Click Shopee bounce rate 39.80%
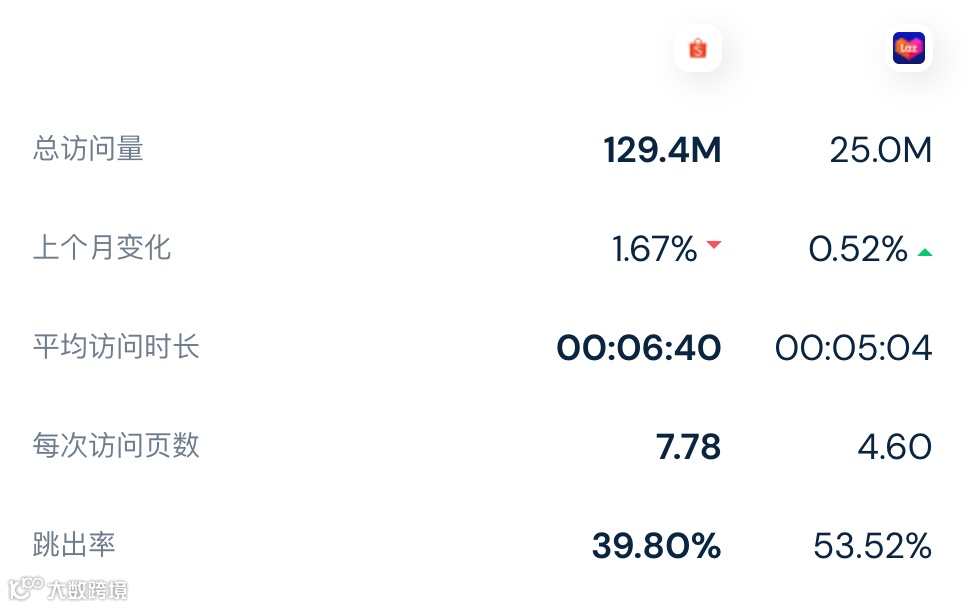Viewport: 974px width, 608px height. tap(656, 546)
